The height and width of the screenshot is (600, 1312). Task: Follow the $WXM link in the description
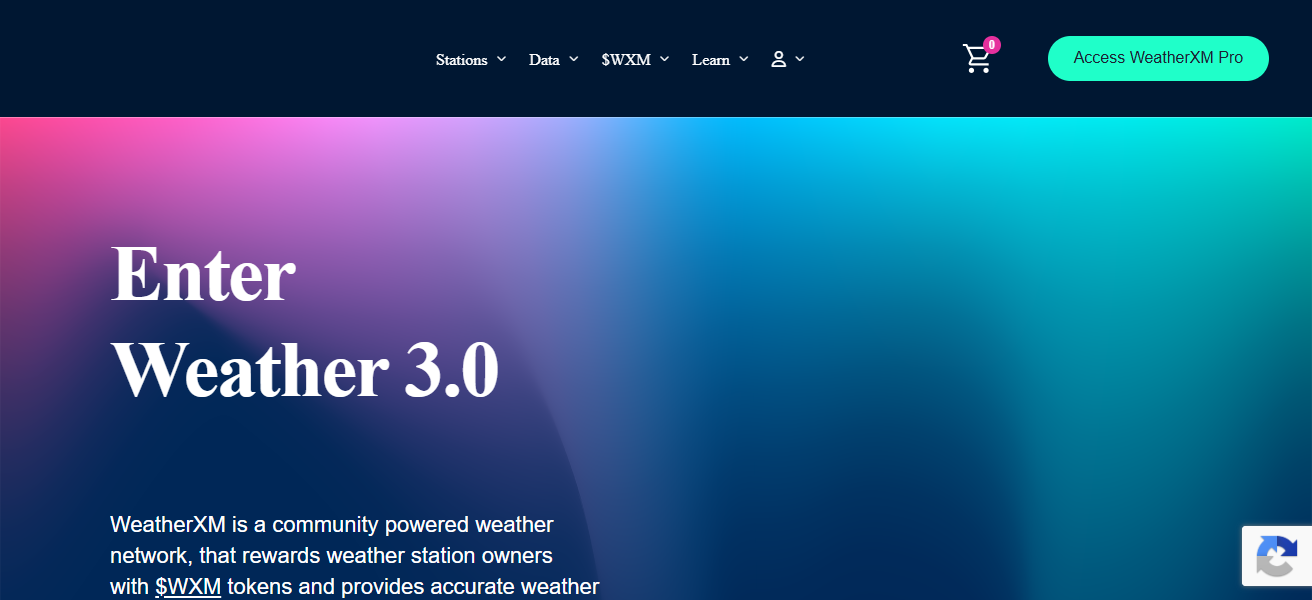coord(188,587)
